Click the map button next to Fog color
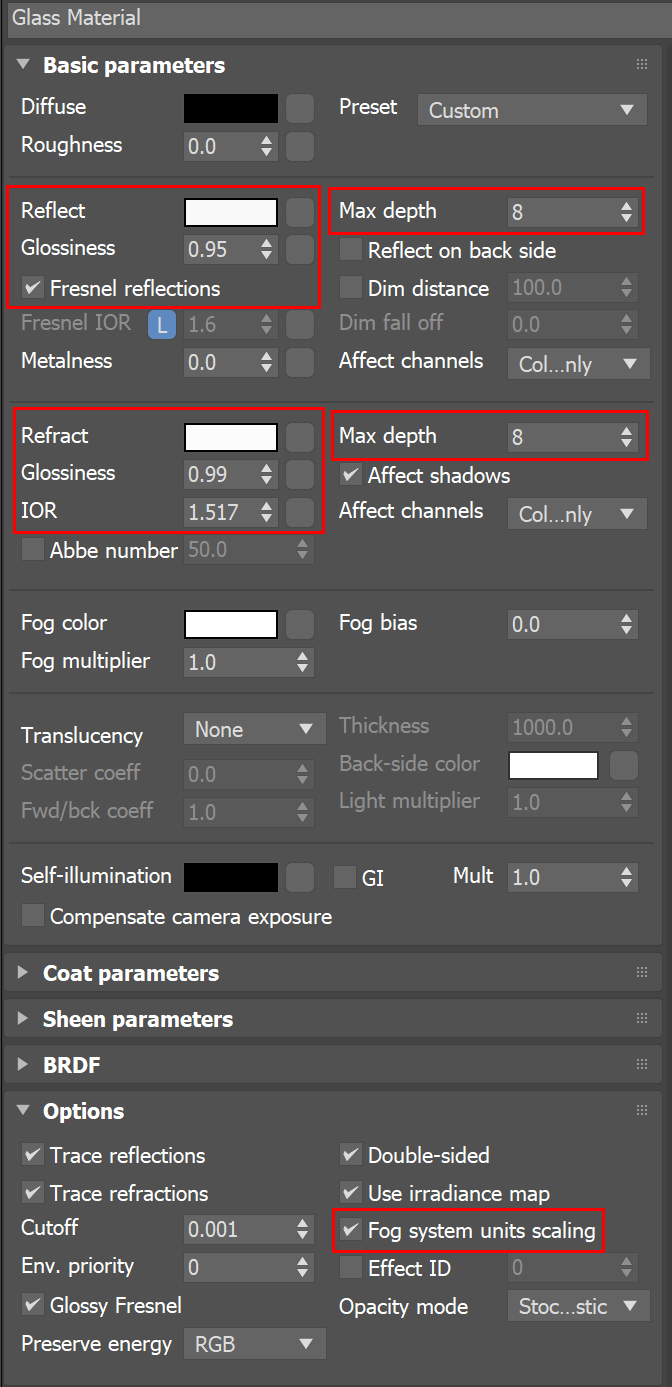 [x=300, y=624]
